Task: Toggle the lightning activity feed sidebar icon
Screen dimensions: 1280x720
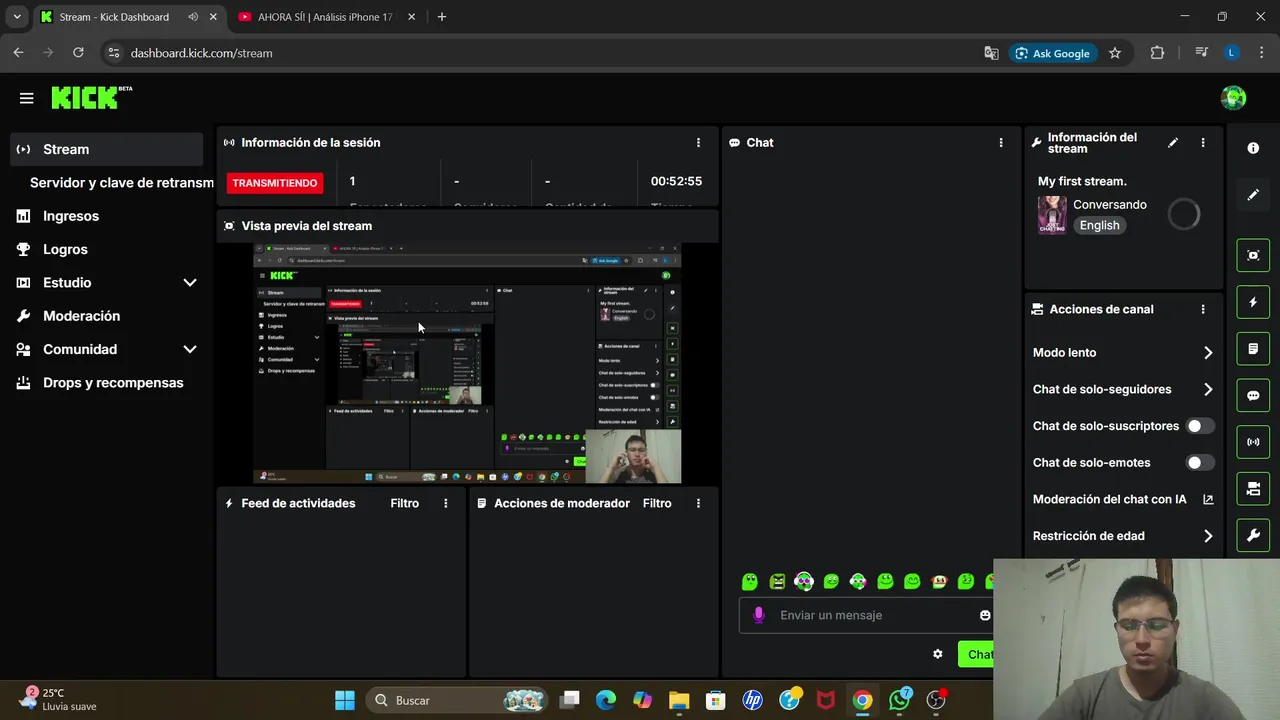Action: [1253, 302]
